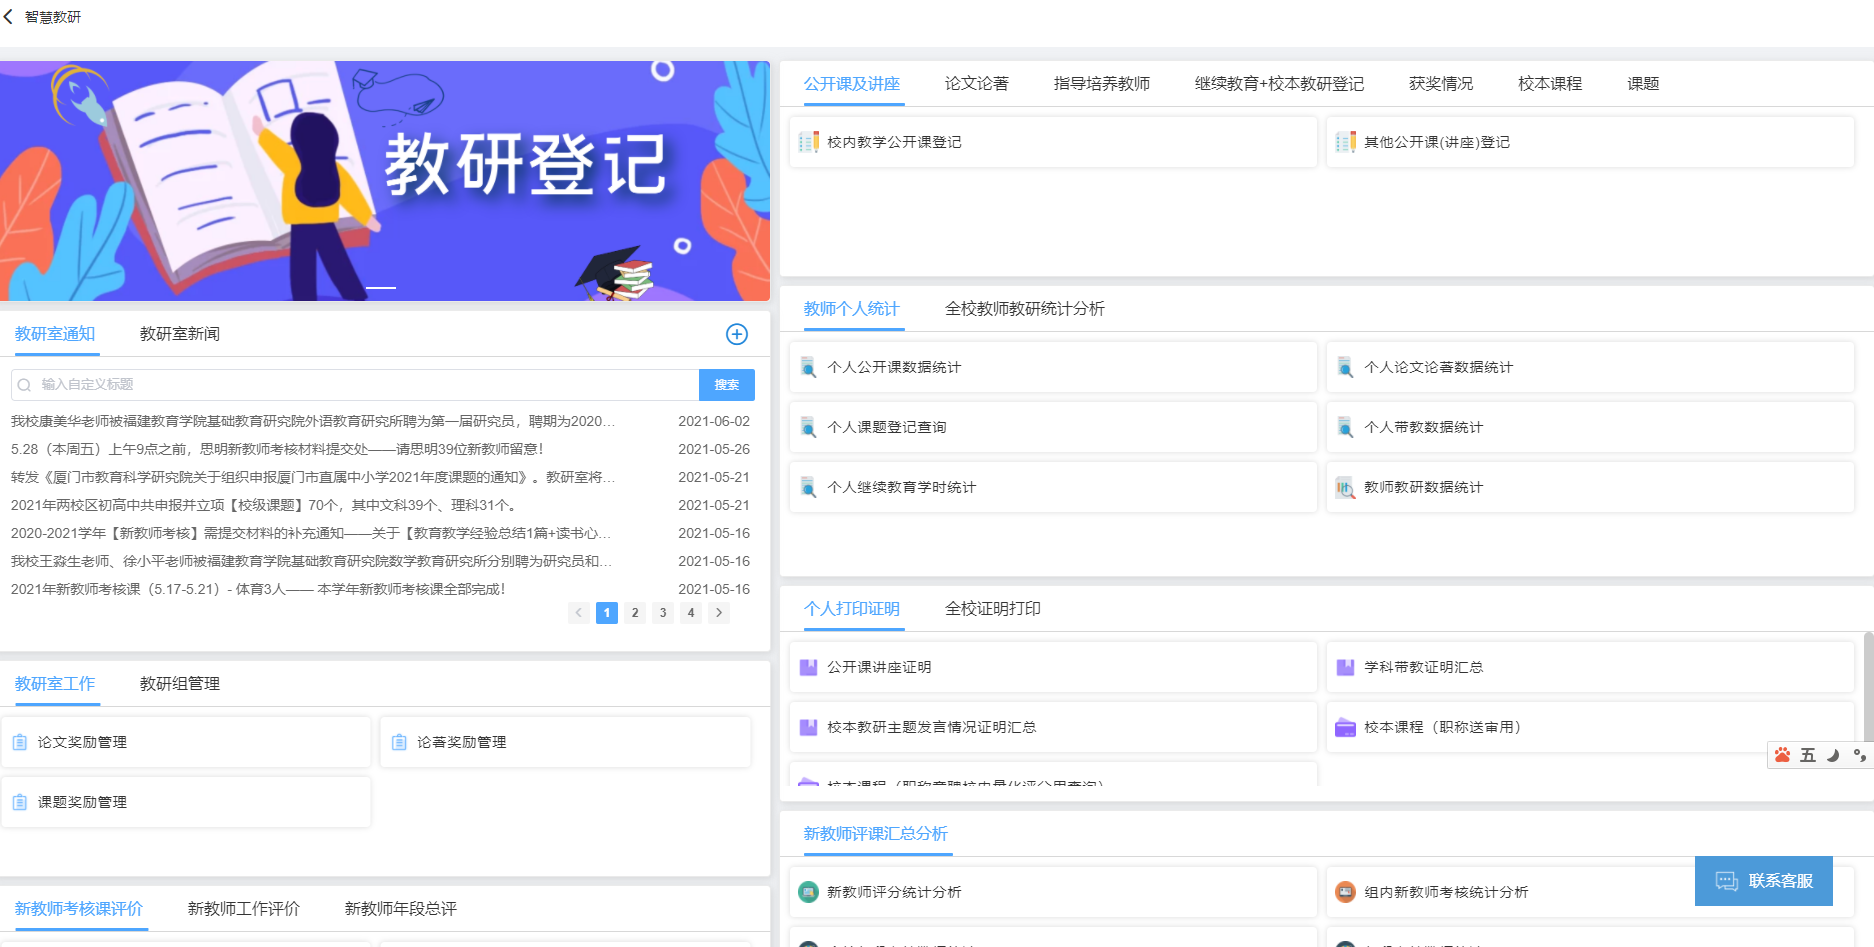
Task: Click the 其他公开课(讲座)登记 icon
Action: (1346, 142)
